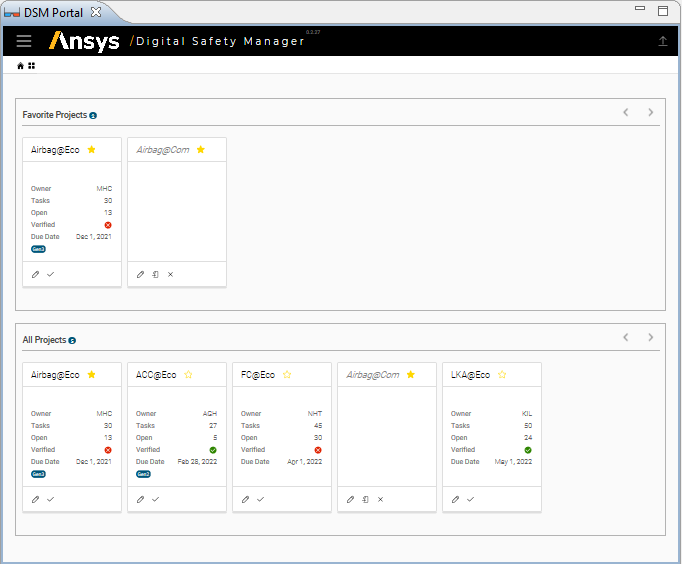Select the DSM Portal tab
682x564 pixels.
point(53,12)
